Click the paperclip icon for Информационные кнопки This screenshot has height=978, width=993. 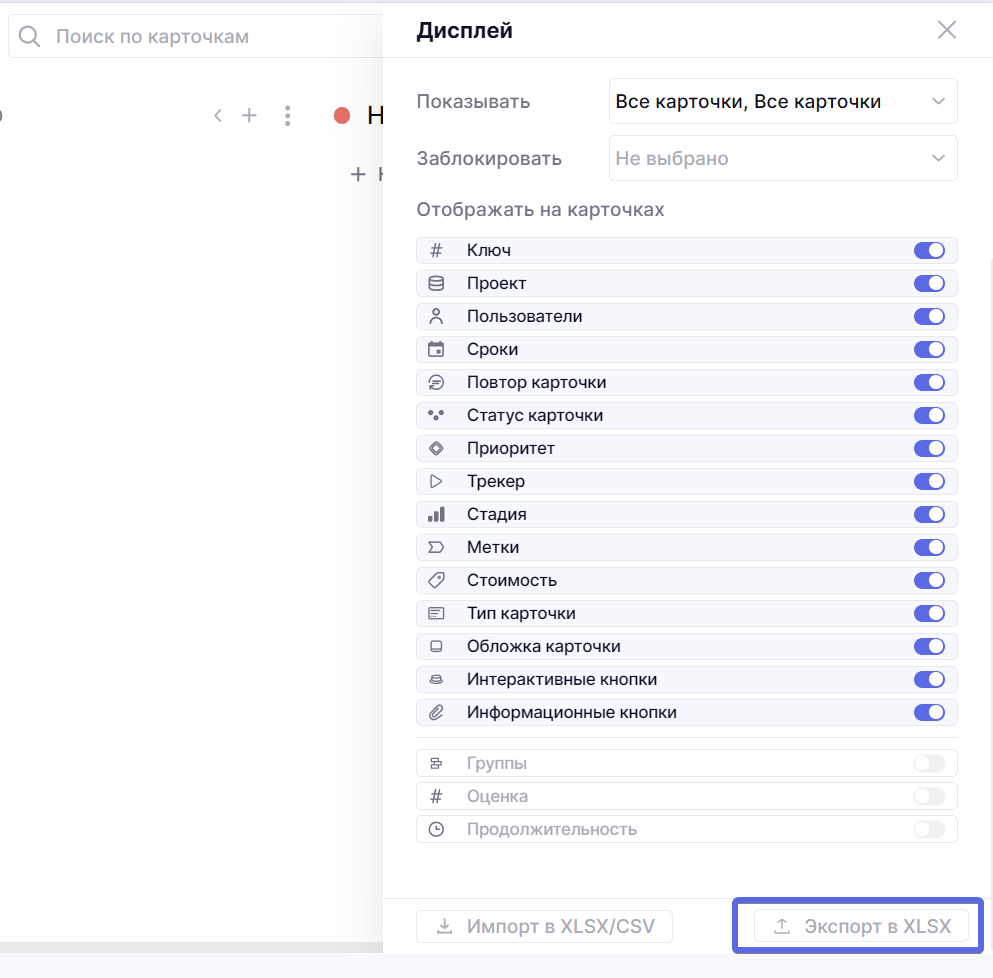pos(436,713)
